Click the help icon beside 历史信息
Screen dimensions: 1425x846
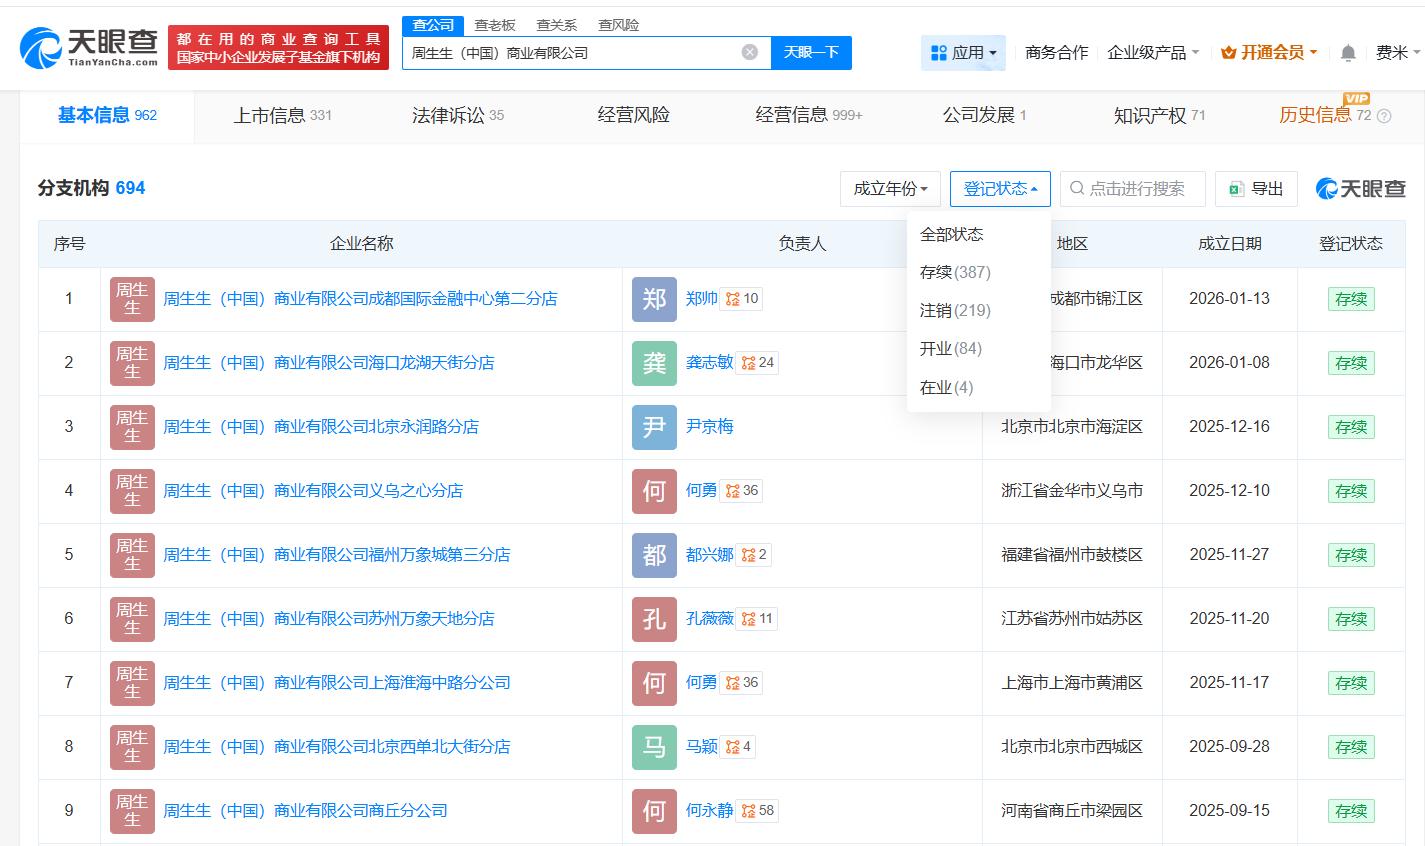click(1384, 116)
